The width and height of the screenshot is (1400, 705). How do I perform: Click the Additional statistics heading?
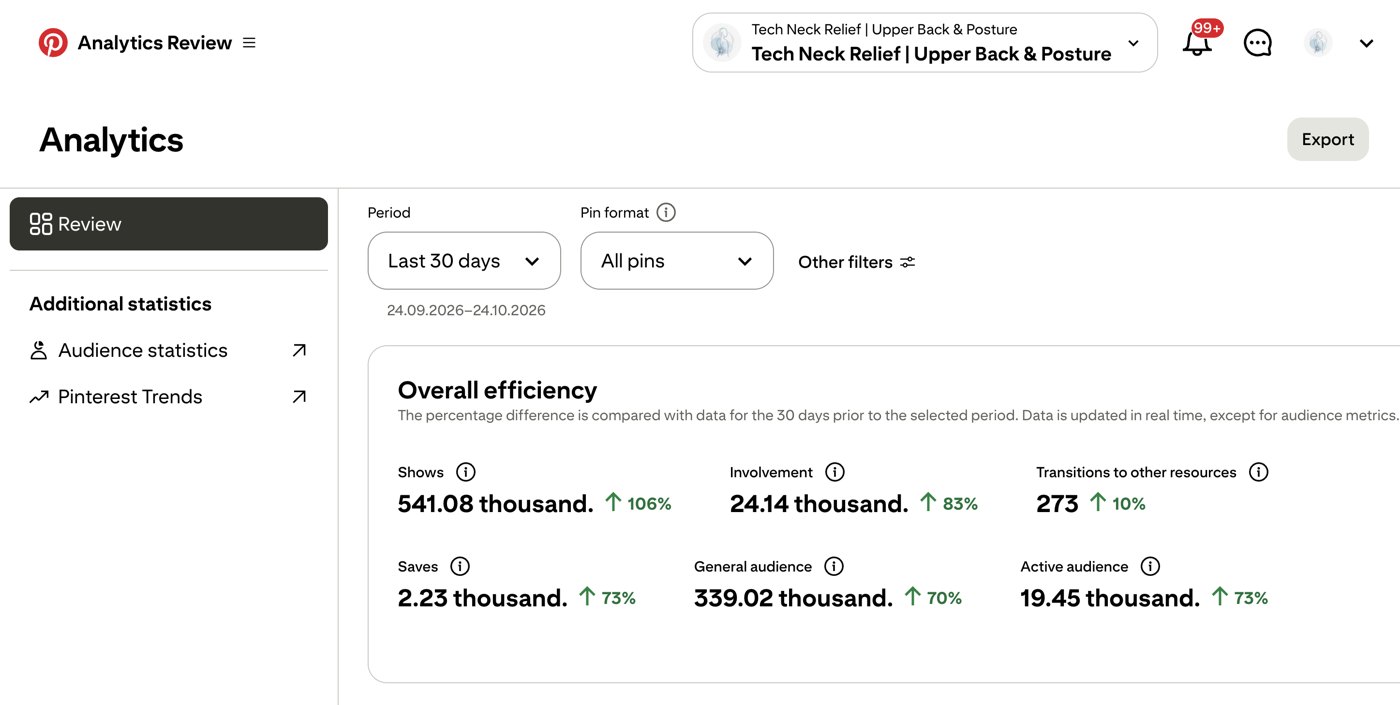120,304
